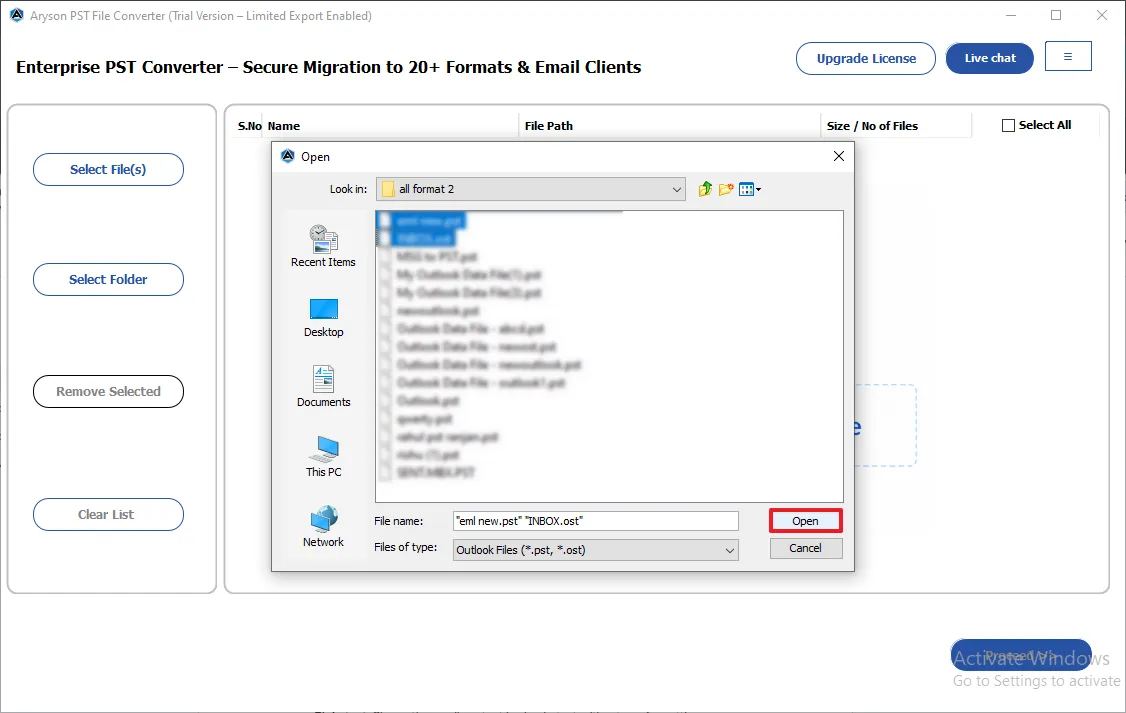Open Documents in the places sidebar
The height and width of the screenshot is (713, 1126).
(x=323, y=386)
